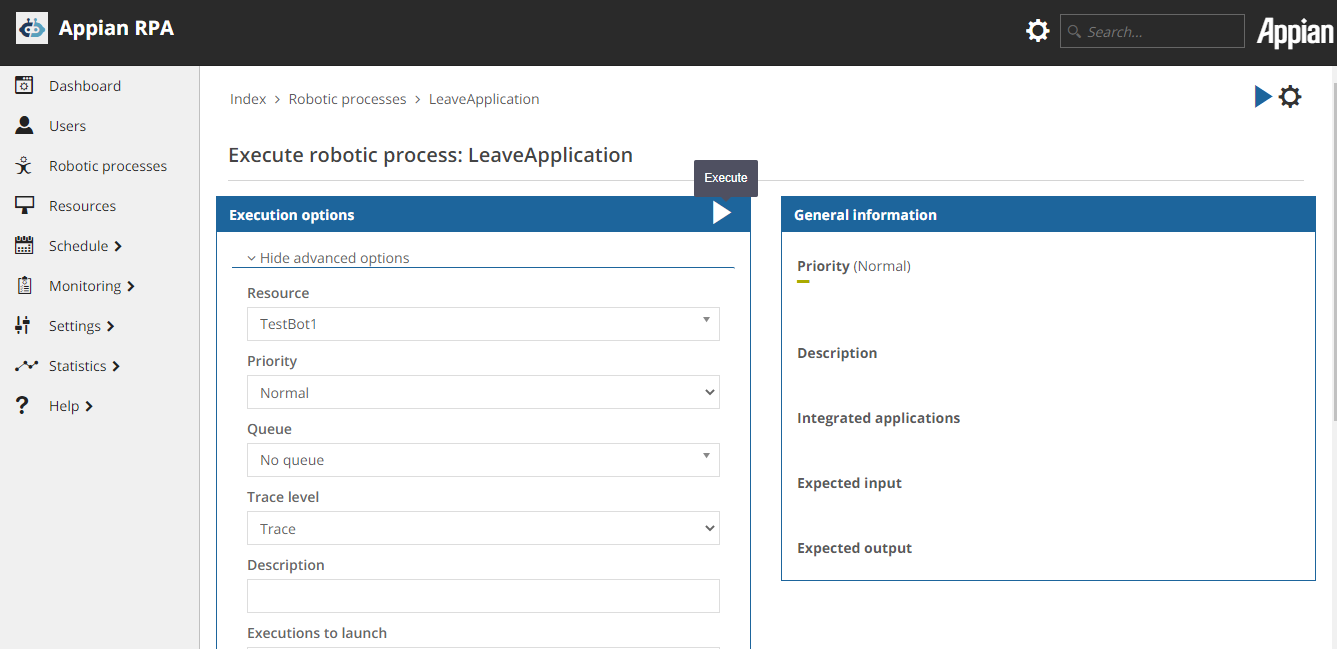Click the Users person icon
The height and width of the screenshot is (649, 1337).
point(25,126)
